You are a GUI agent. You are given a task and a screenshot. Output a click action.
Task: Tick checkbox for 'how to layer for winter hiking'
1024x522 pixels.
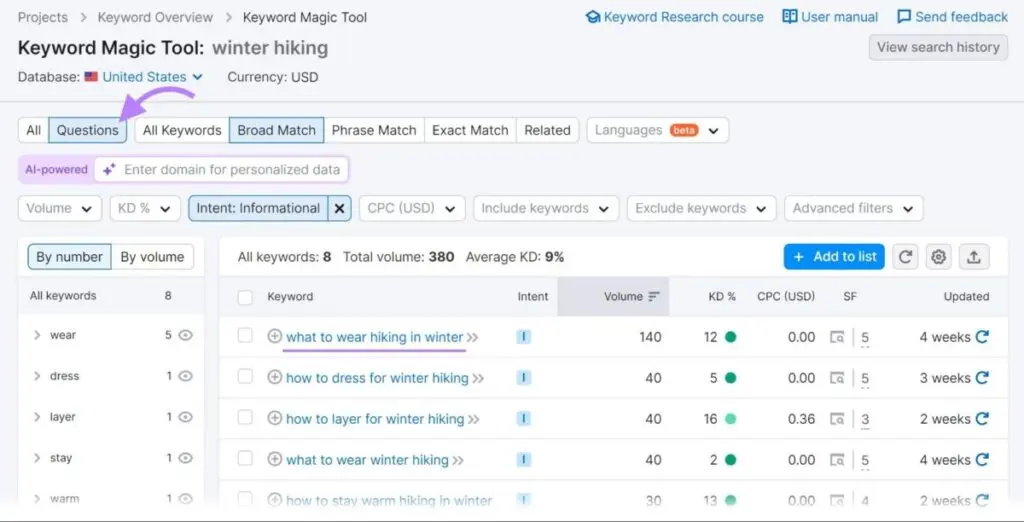tap(245, 419)
